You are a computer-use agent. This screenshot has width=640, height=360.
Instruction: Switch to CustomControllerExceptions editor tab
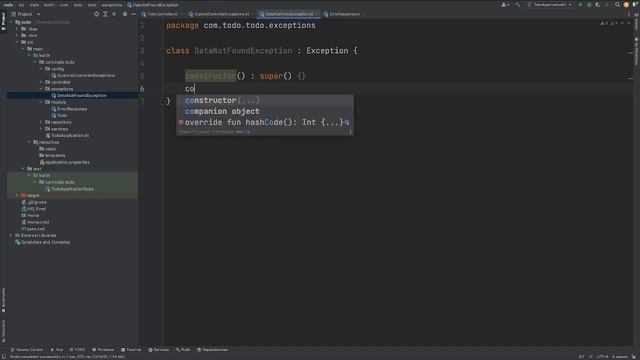(221, 14)
